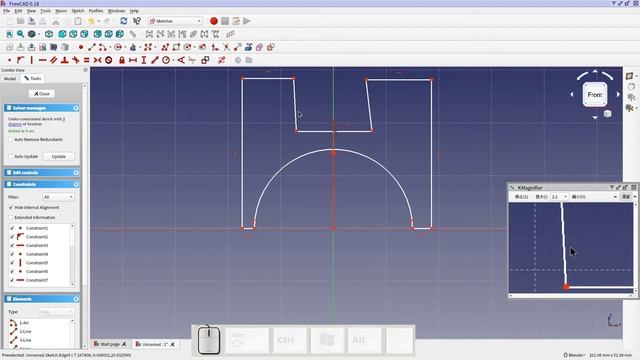
Task: Open the undo history dropdown arrow
Action: (98, 21)
